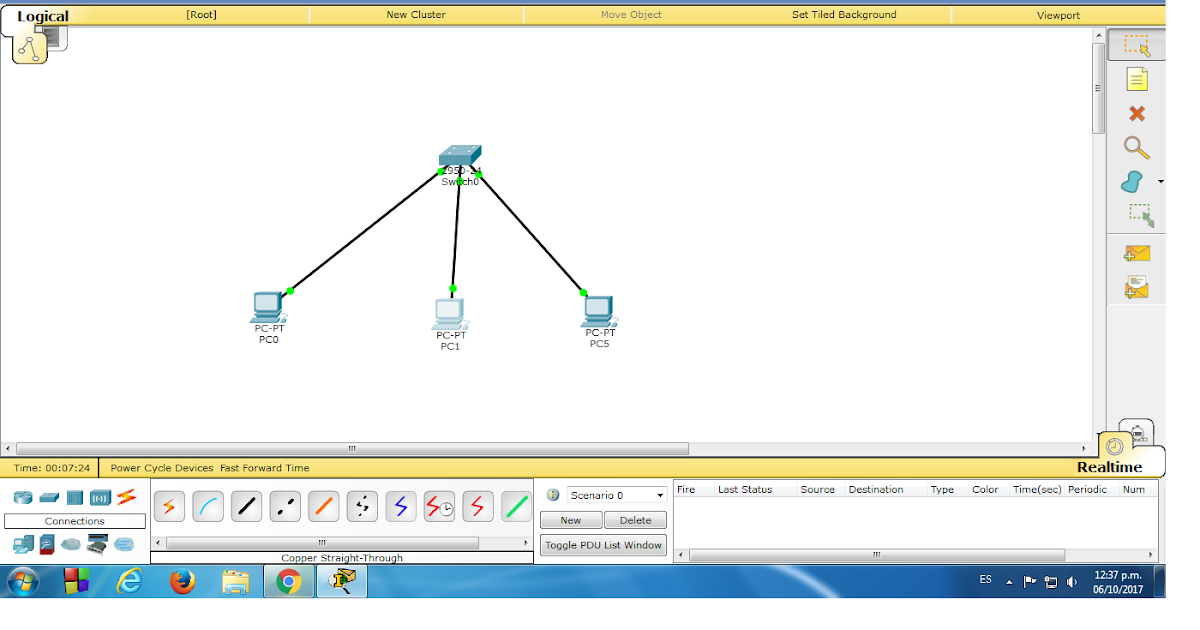This screenshot has width=1200, height=630.
Task: Click New Cluster in the top bar
Action: [417, 14]
